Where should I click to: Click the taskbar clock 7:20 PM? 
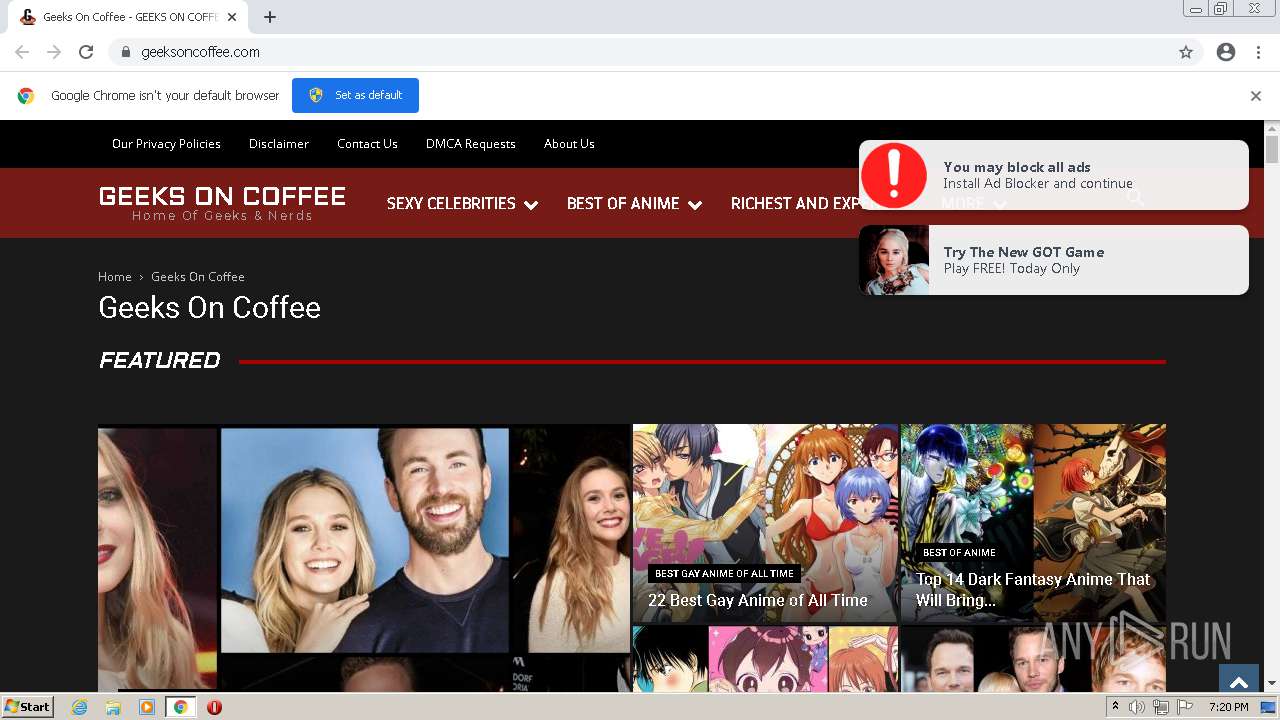1228,707
